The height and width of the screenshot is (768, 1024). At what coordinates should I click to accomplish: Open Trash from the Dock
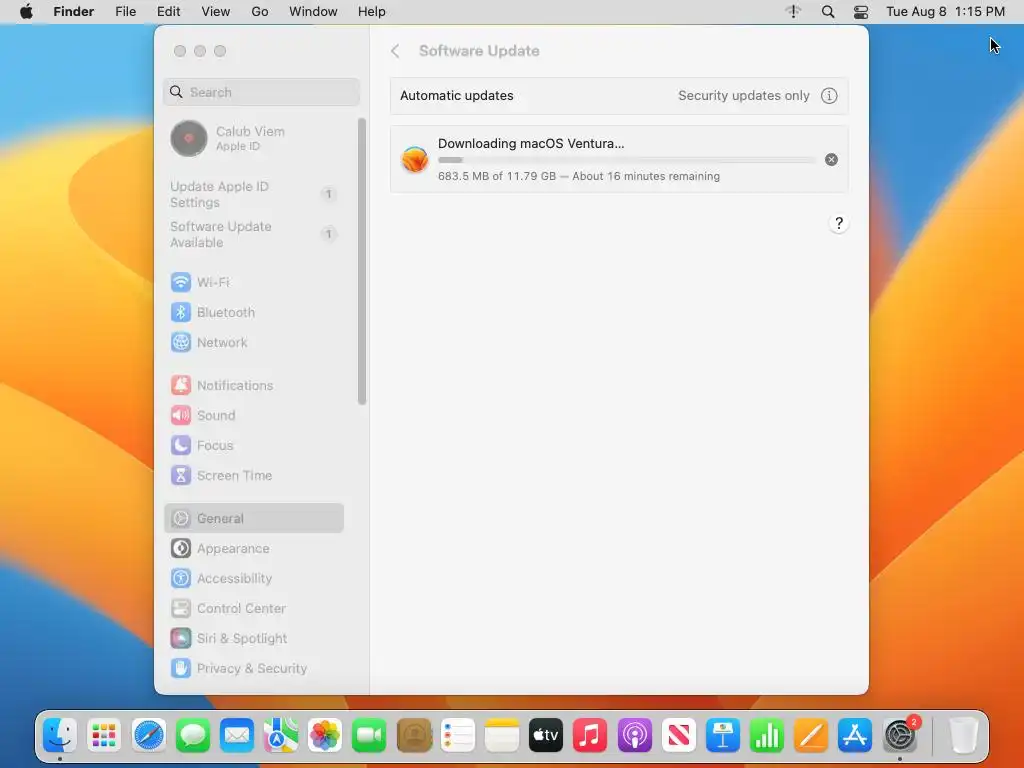click(x=963, y=736)
